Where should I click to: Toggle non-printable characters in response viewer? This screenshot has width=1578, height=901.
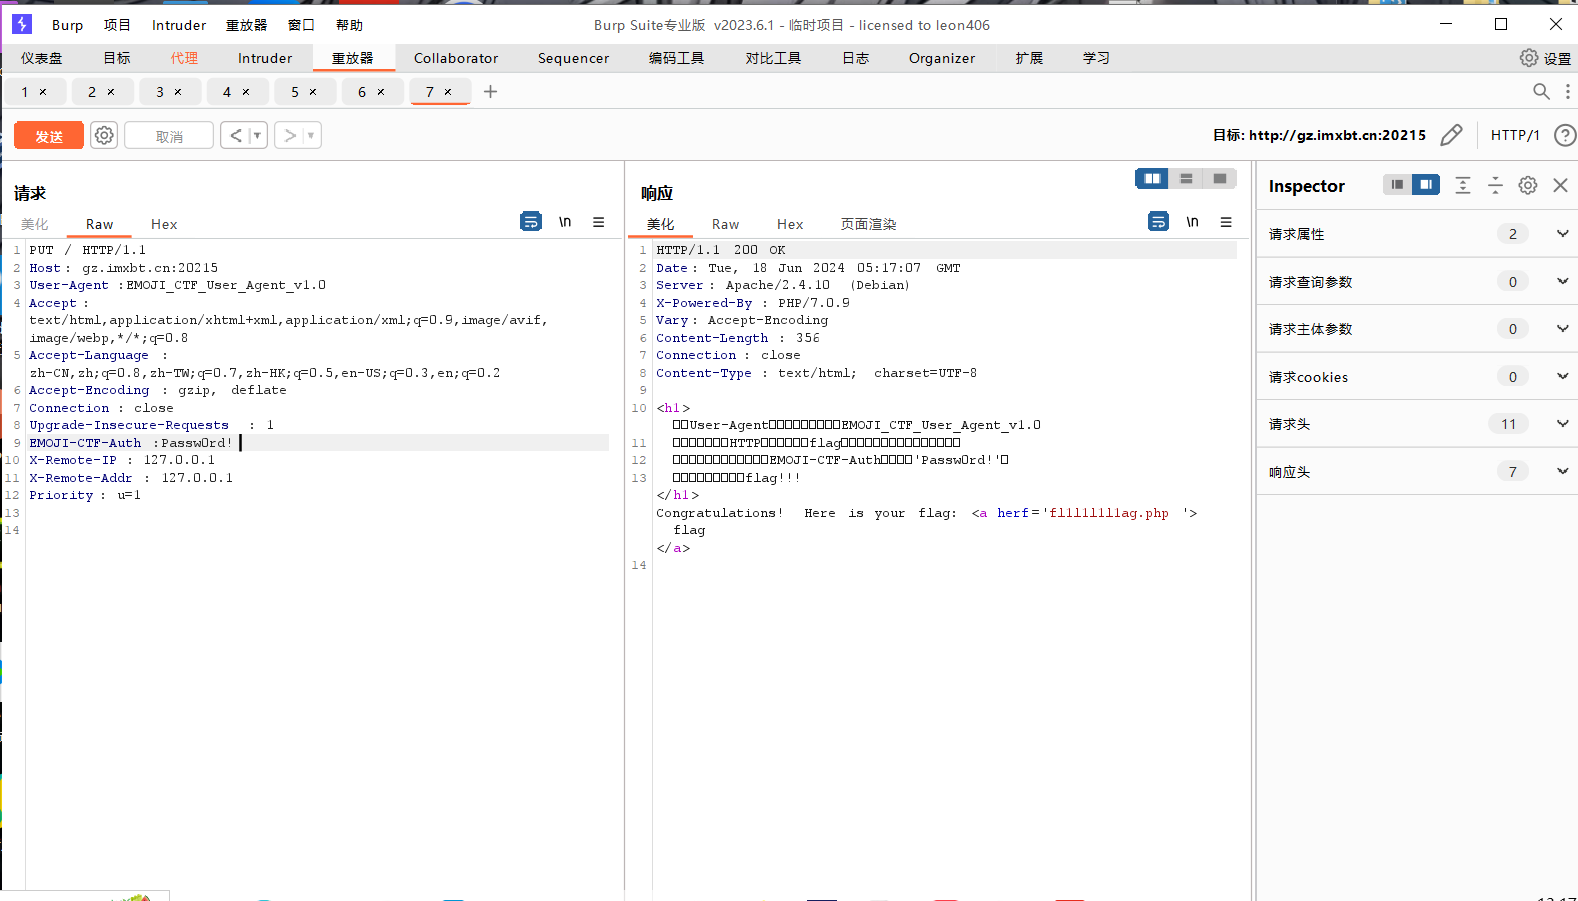(x=1192, y=222)
